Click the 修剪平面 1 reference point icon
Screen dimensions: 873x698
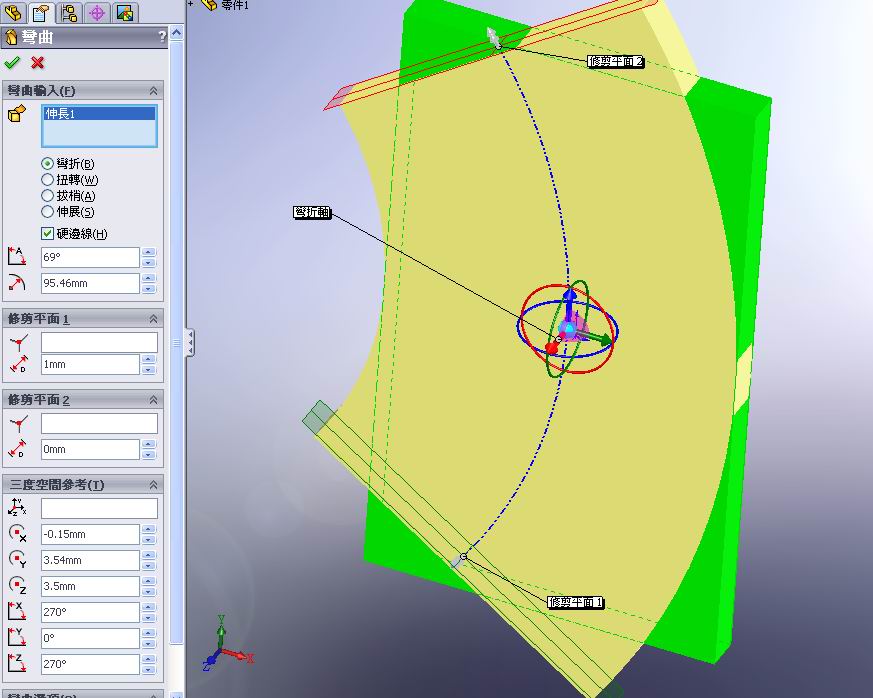(18, 342)
